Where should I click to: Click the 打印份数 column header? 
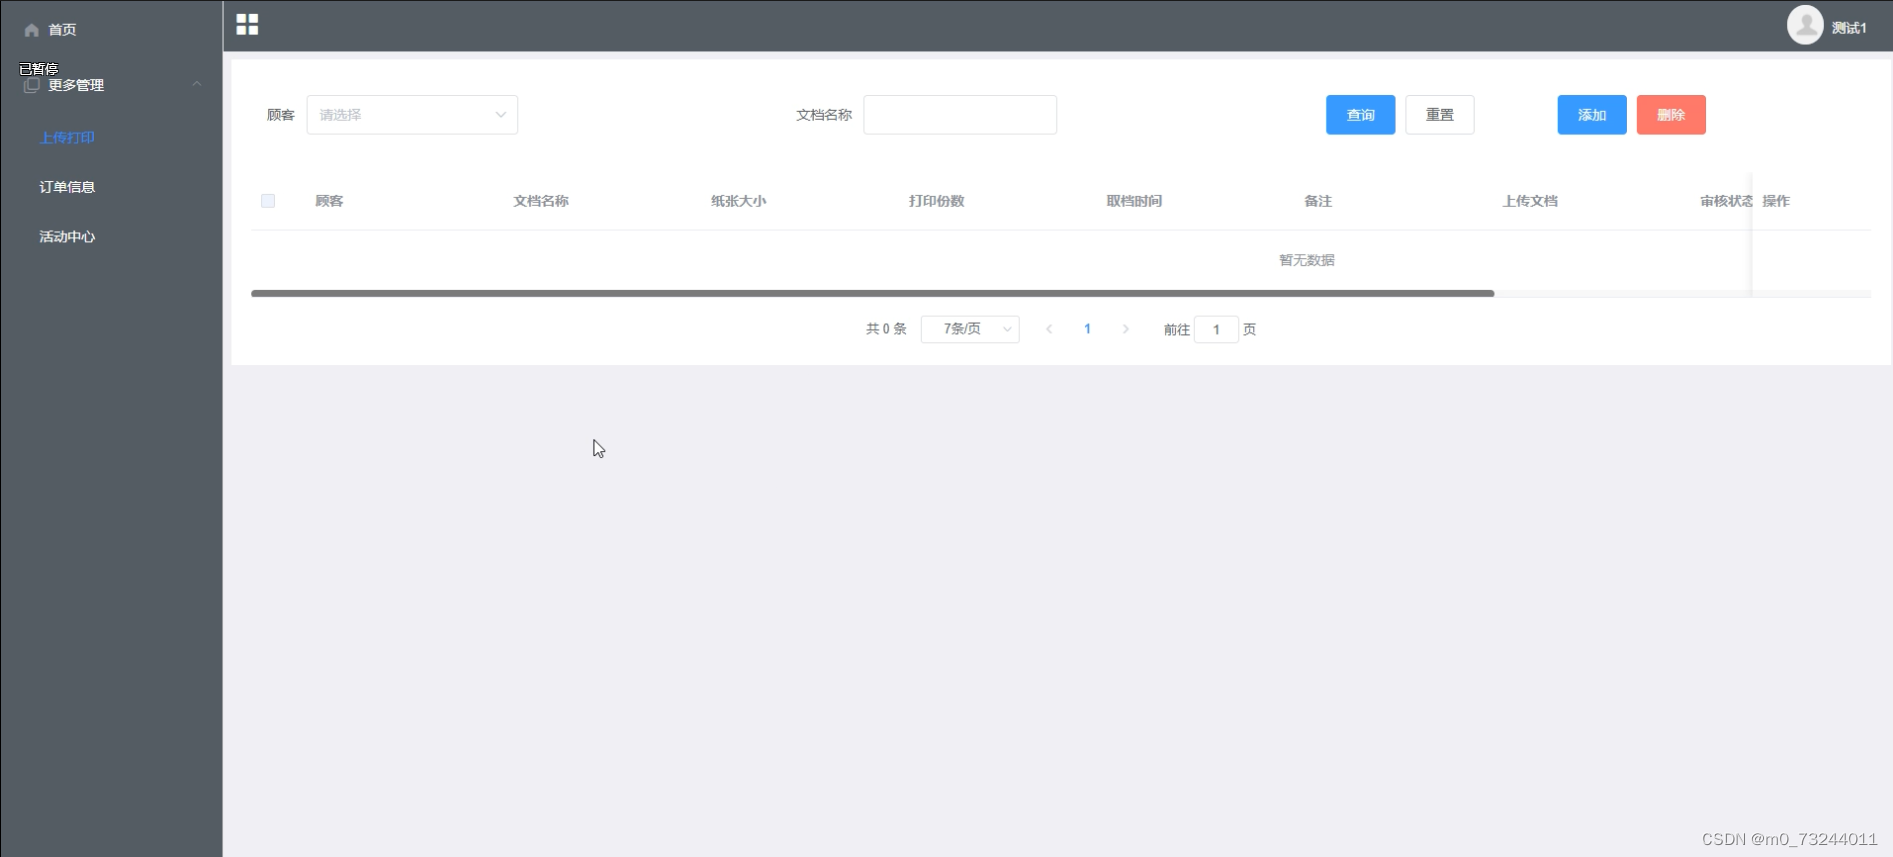[x=937, y=201]
